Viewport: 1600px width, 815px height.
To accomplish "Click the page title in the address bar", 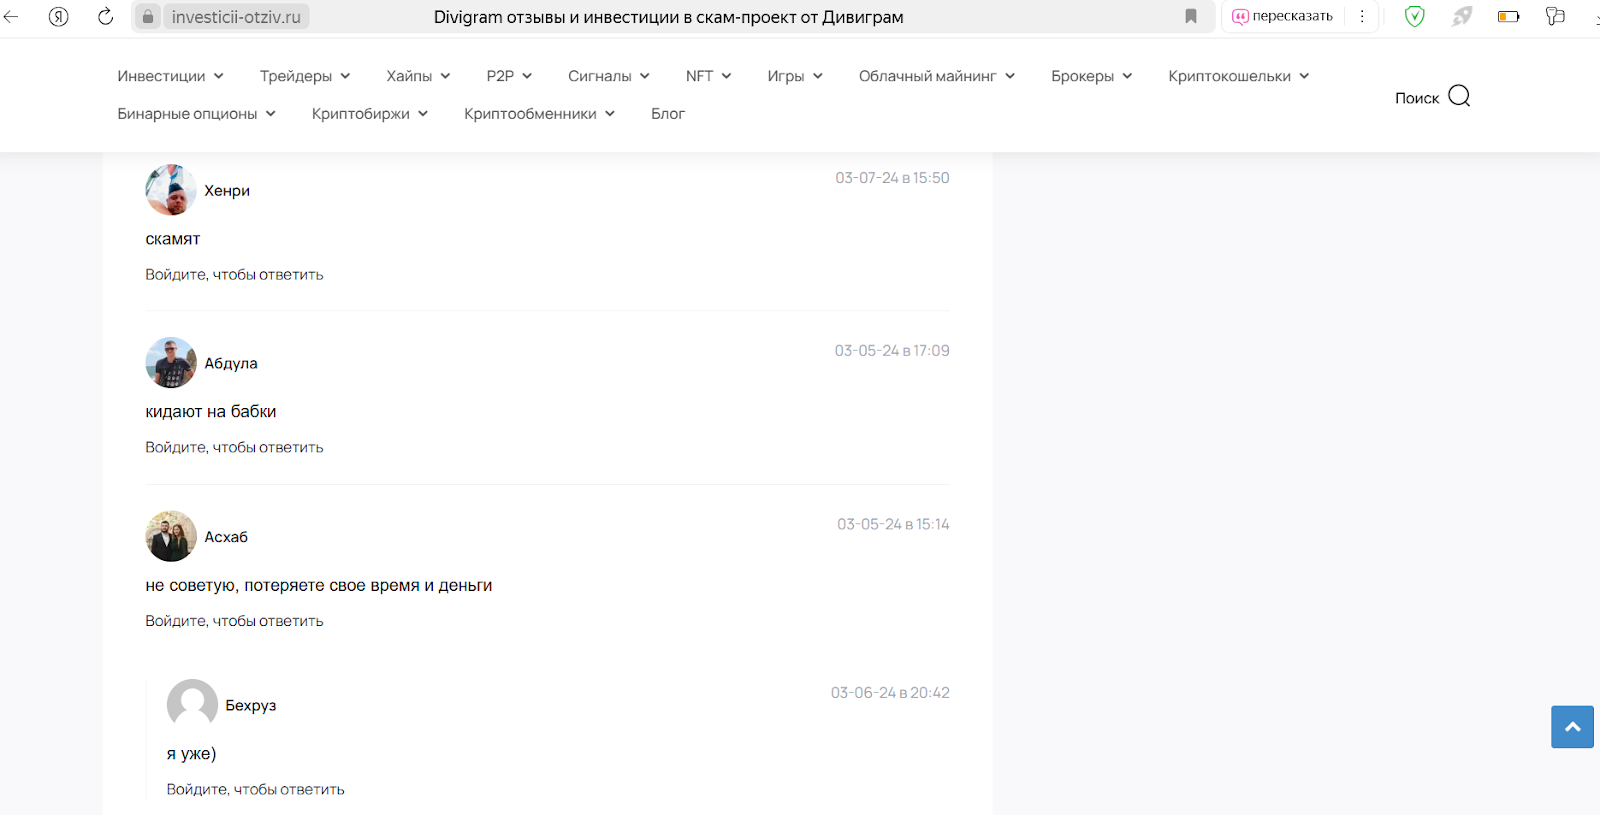I will pyautogui.click(x=668, y=17).
